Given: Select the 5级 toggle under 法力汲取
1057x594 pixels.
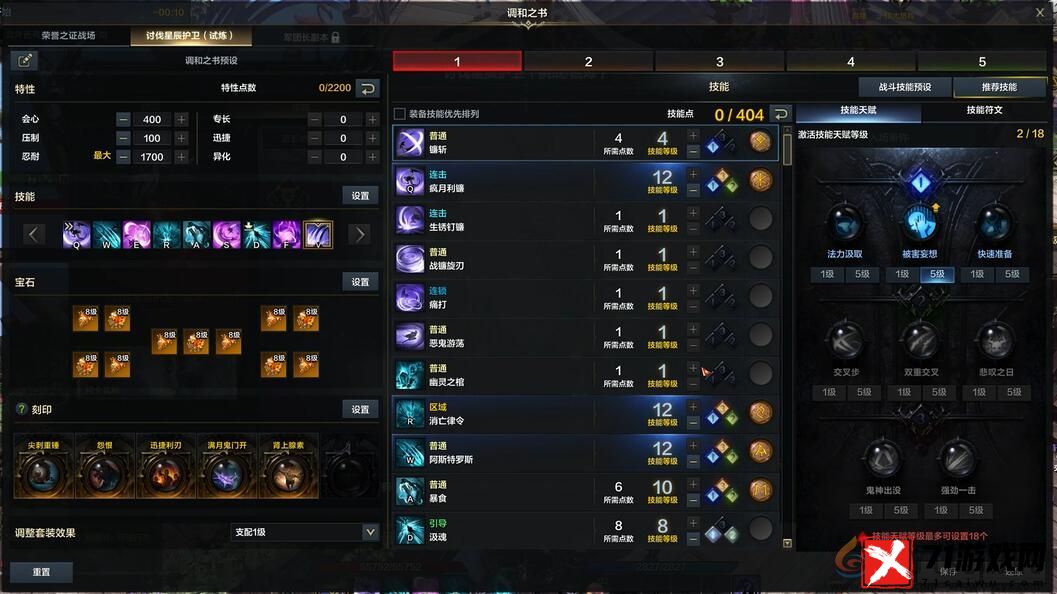Looking at the screenshot, I should [x=862, y=274].
